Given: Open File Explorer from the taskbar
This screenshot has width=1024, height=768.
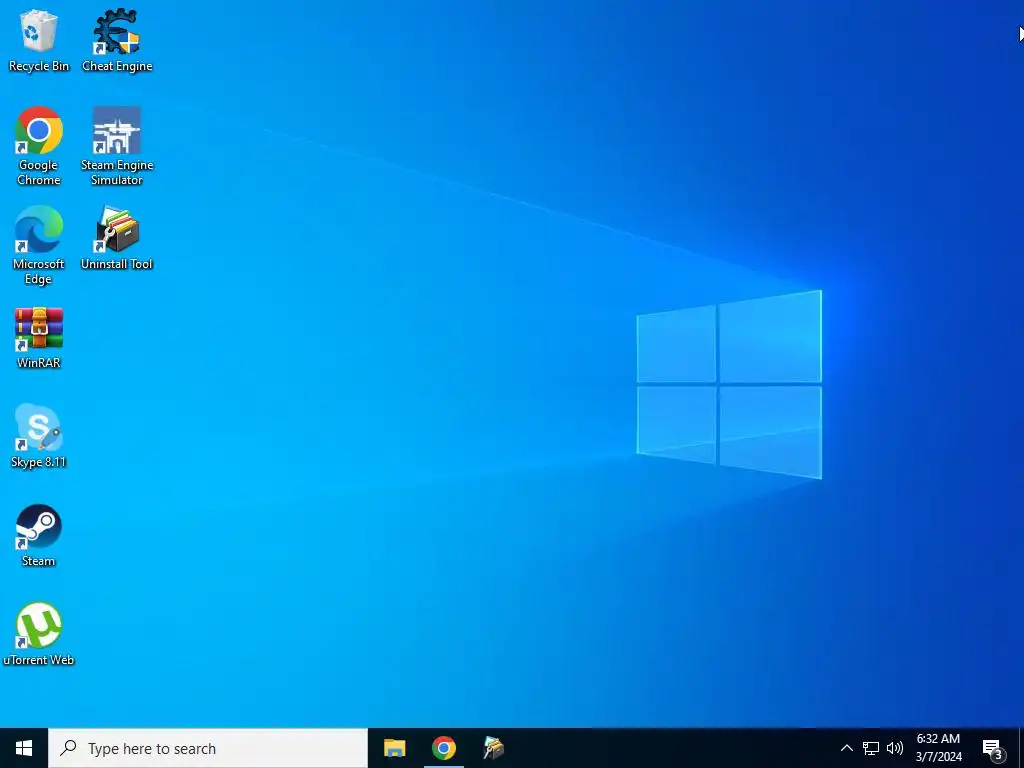Looking at the screenshot, I should (x=394, y=748).
